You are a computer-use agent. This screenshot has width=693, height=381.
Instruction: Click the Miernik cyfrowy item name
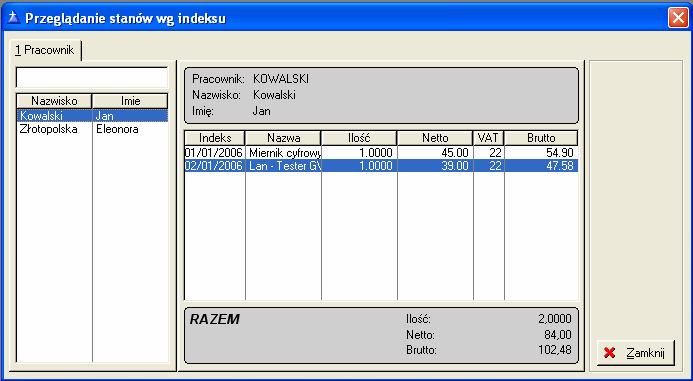(x=285, y=153)
